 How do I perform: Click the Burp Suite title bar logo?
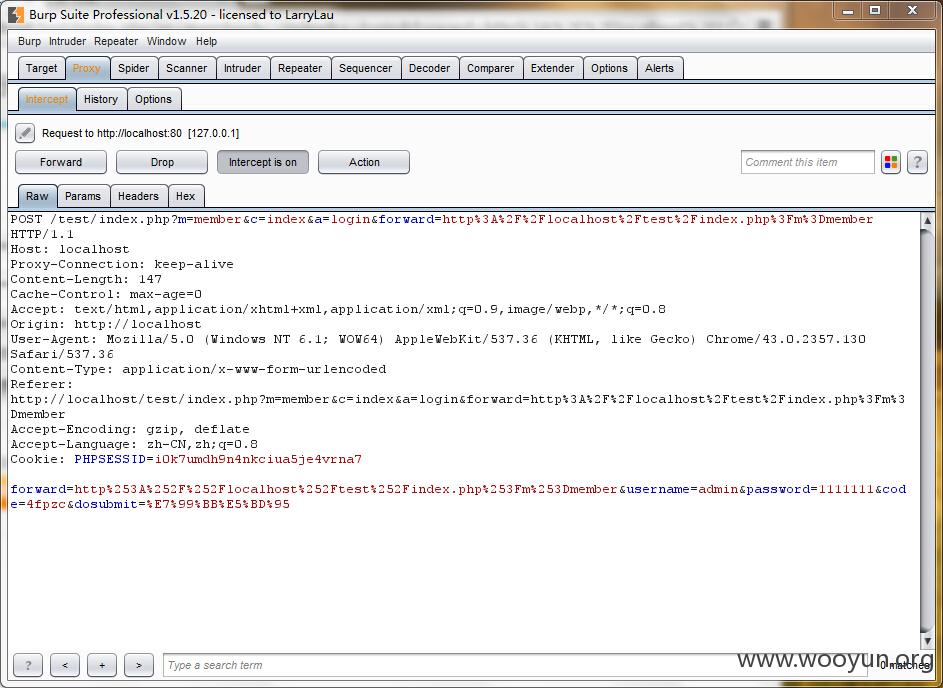point(15,14)
